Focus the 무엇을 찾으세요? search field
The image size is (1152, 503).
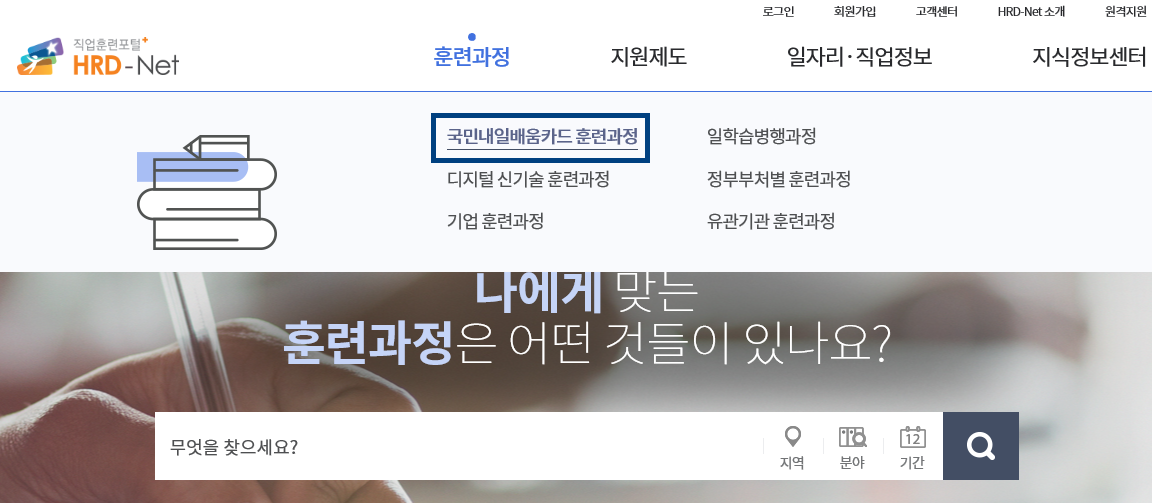coord(459,446)
